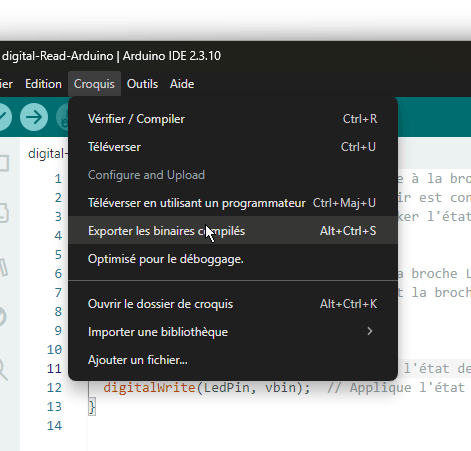Open the Edition menu
471x451 pixels.
click(43, 84)
